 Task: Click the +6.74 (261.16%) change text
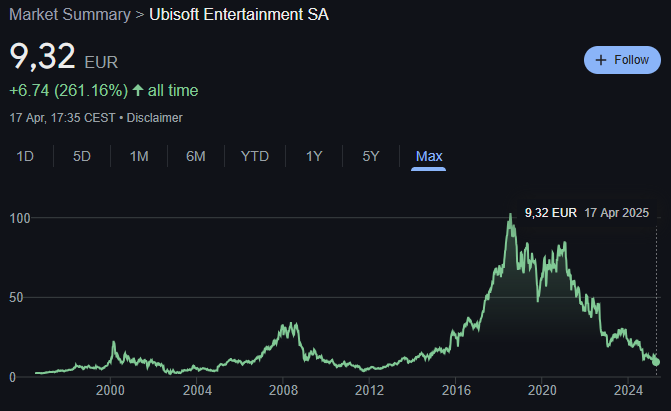(x=68, y=91)
